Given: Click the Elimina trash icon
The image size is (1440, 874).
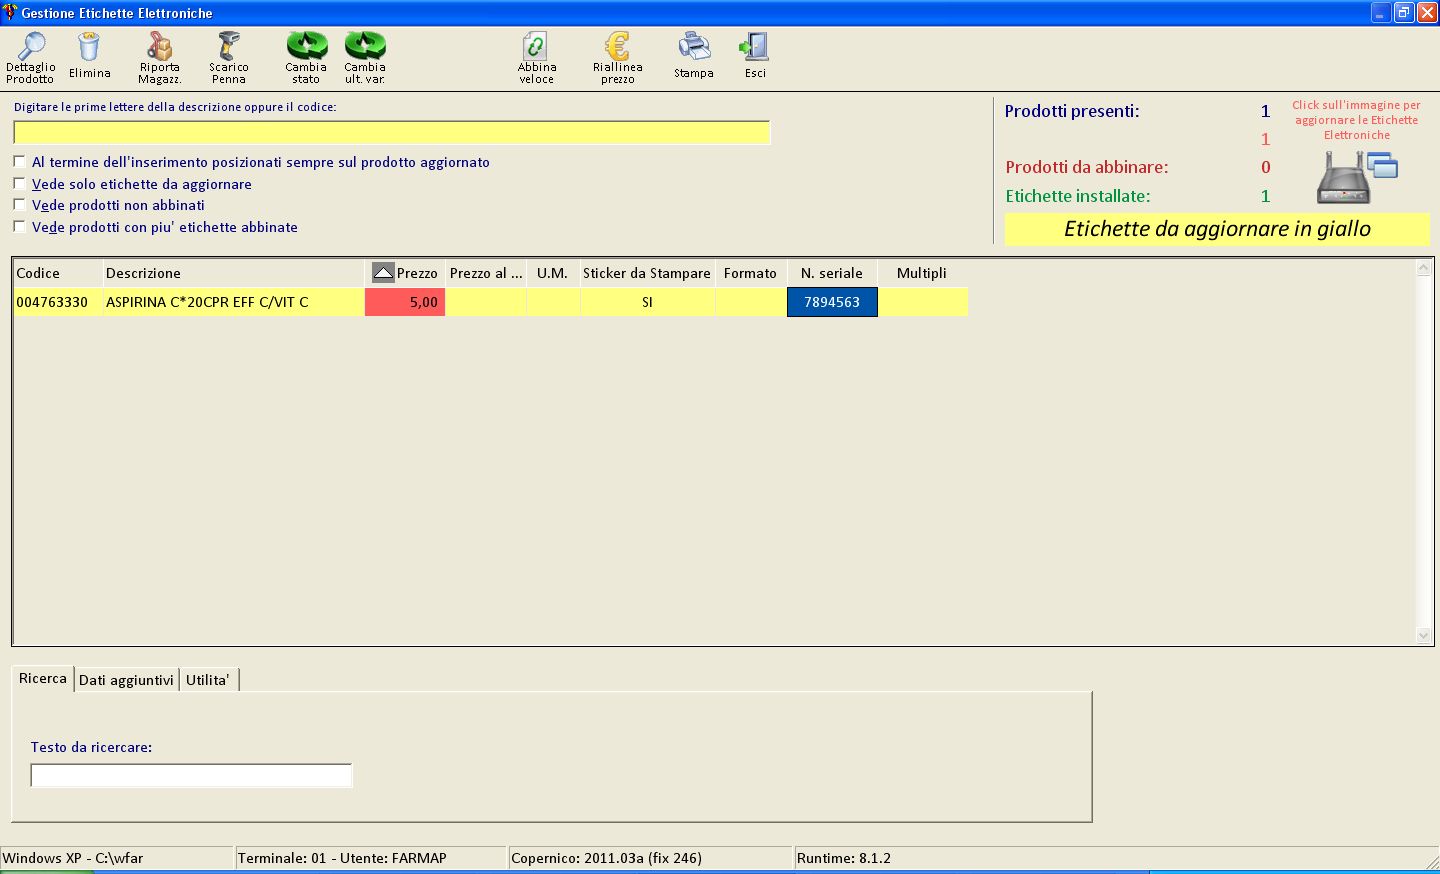Looking at the screenshot, I should [x=89, y=47].
